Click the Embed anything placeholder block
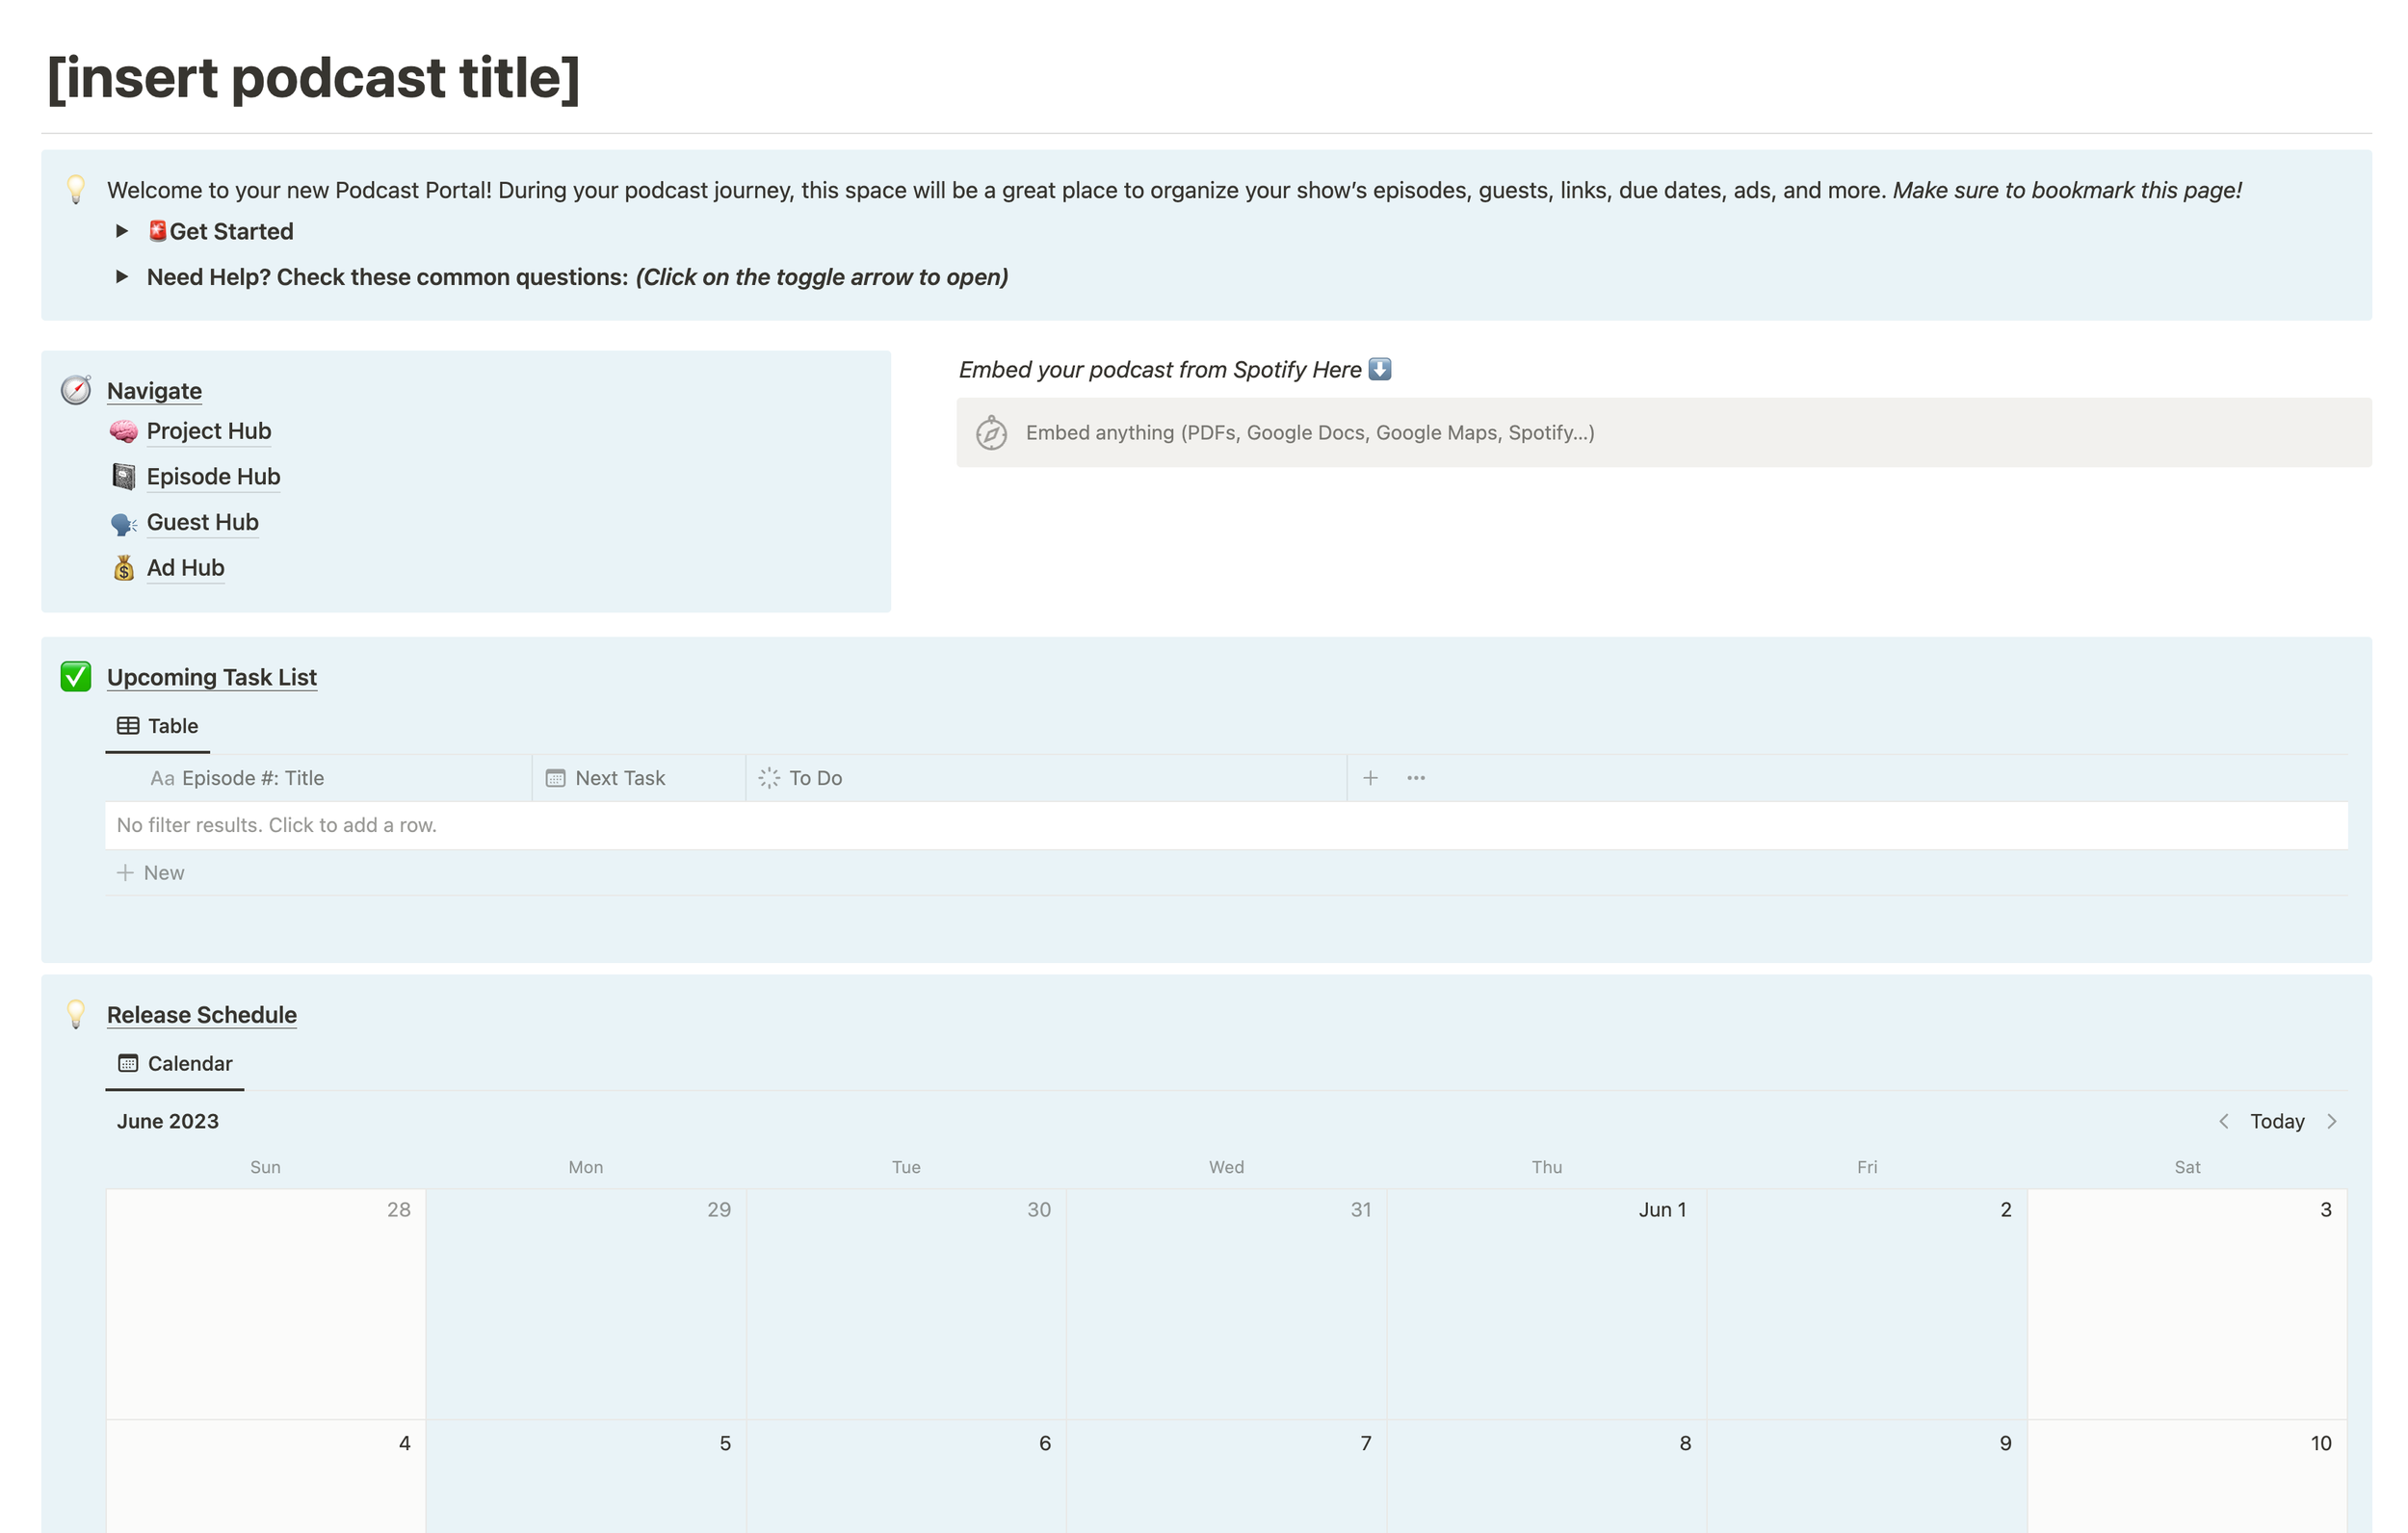Image resolution: width=2408 pixels, height=1533 pixels. tap(1663, 432)
